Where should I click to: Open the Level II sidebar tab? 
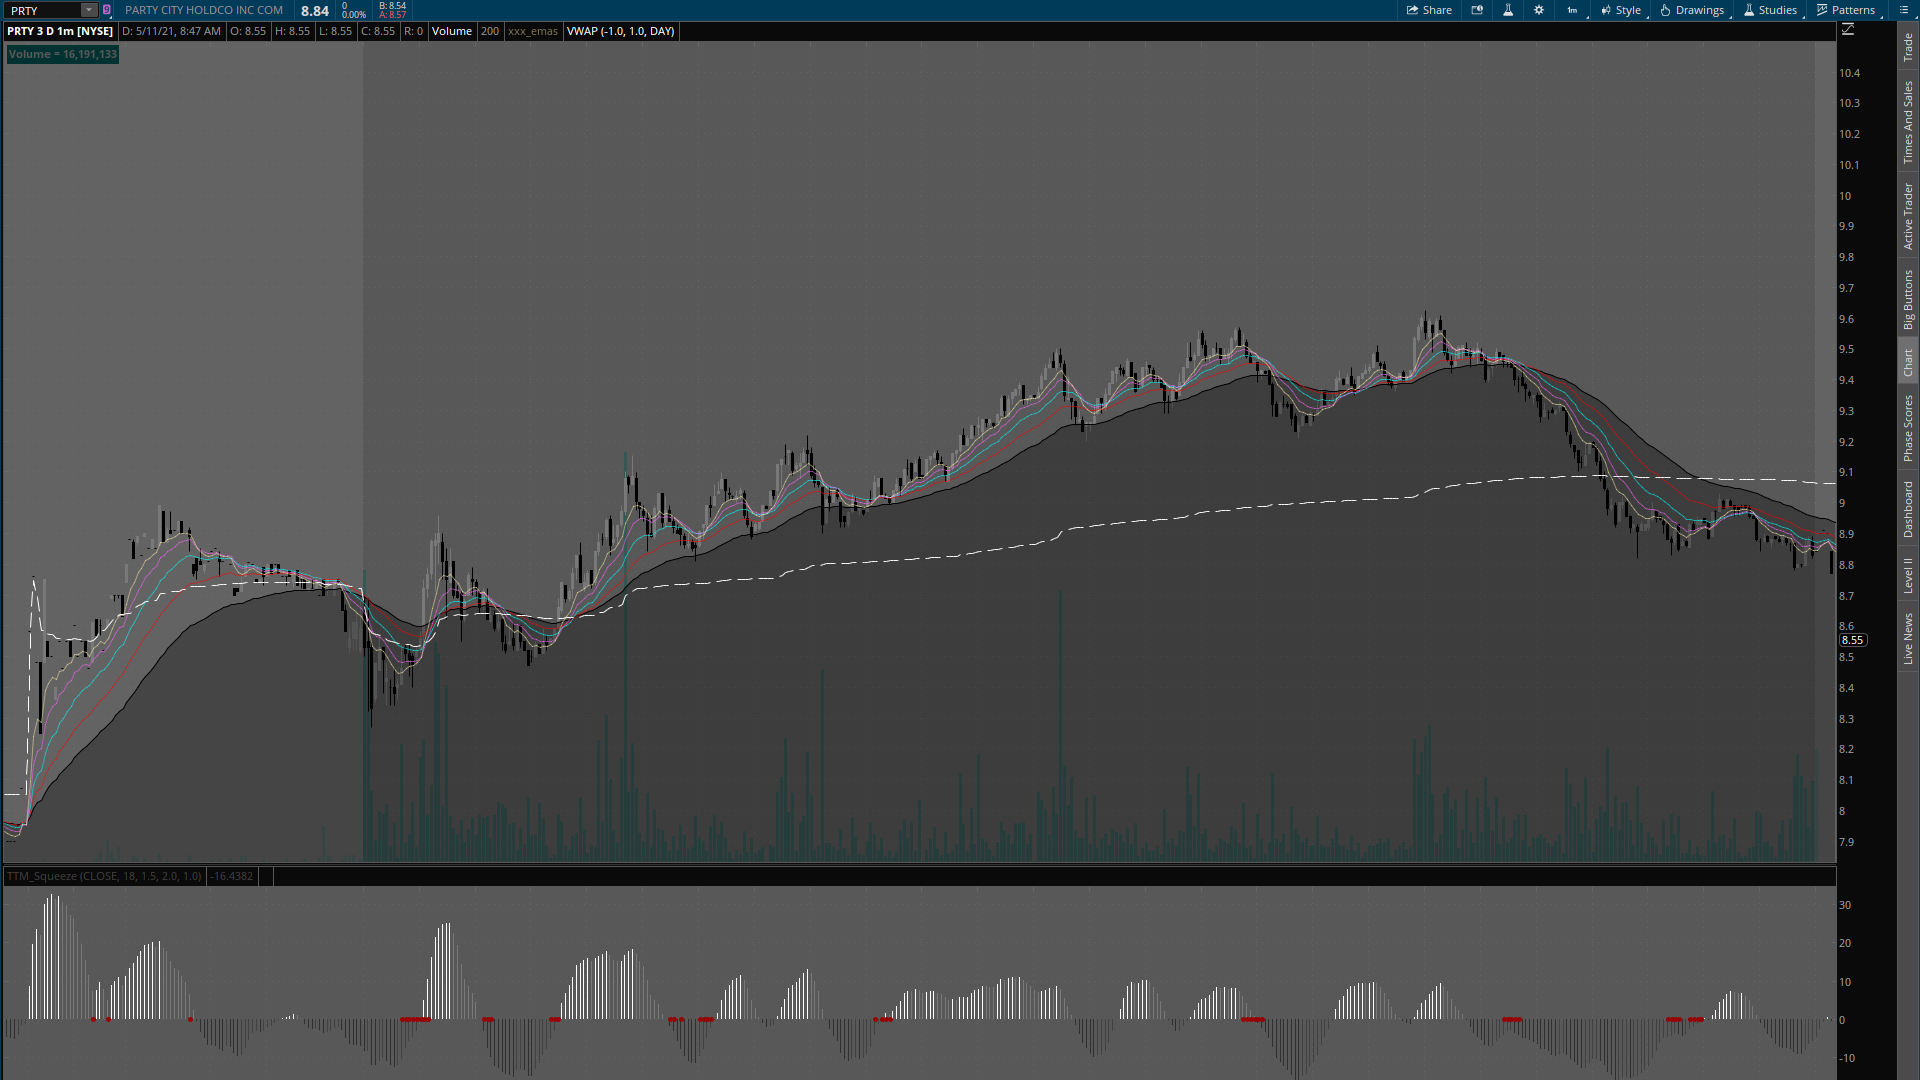(x=1908, y=575)
